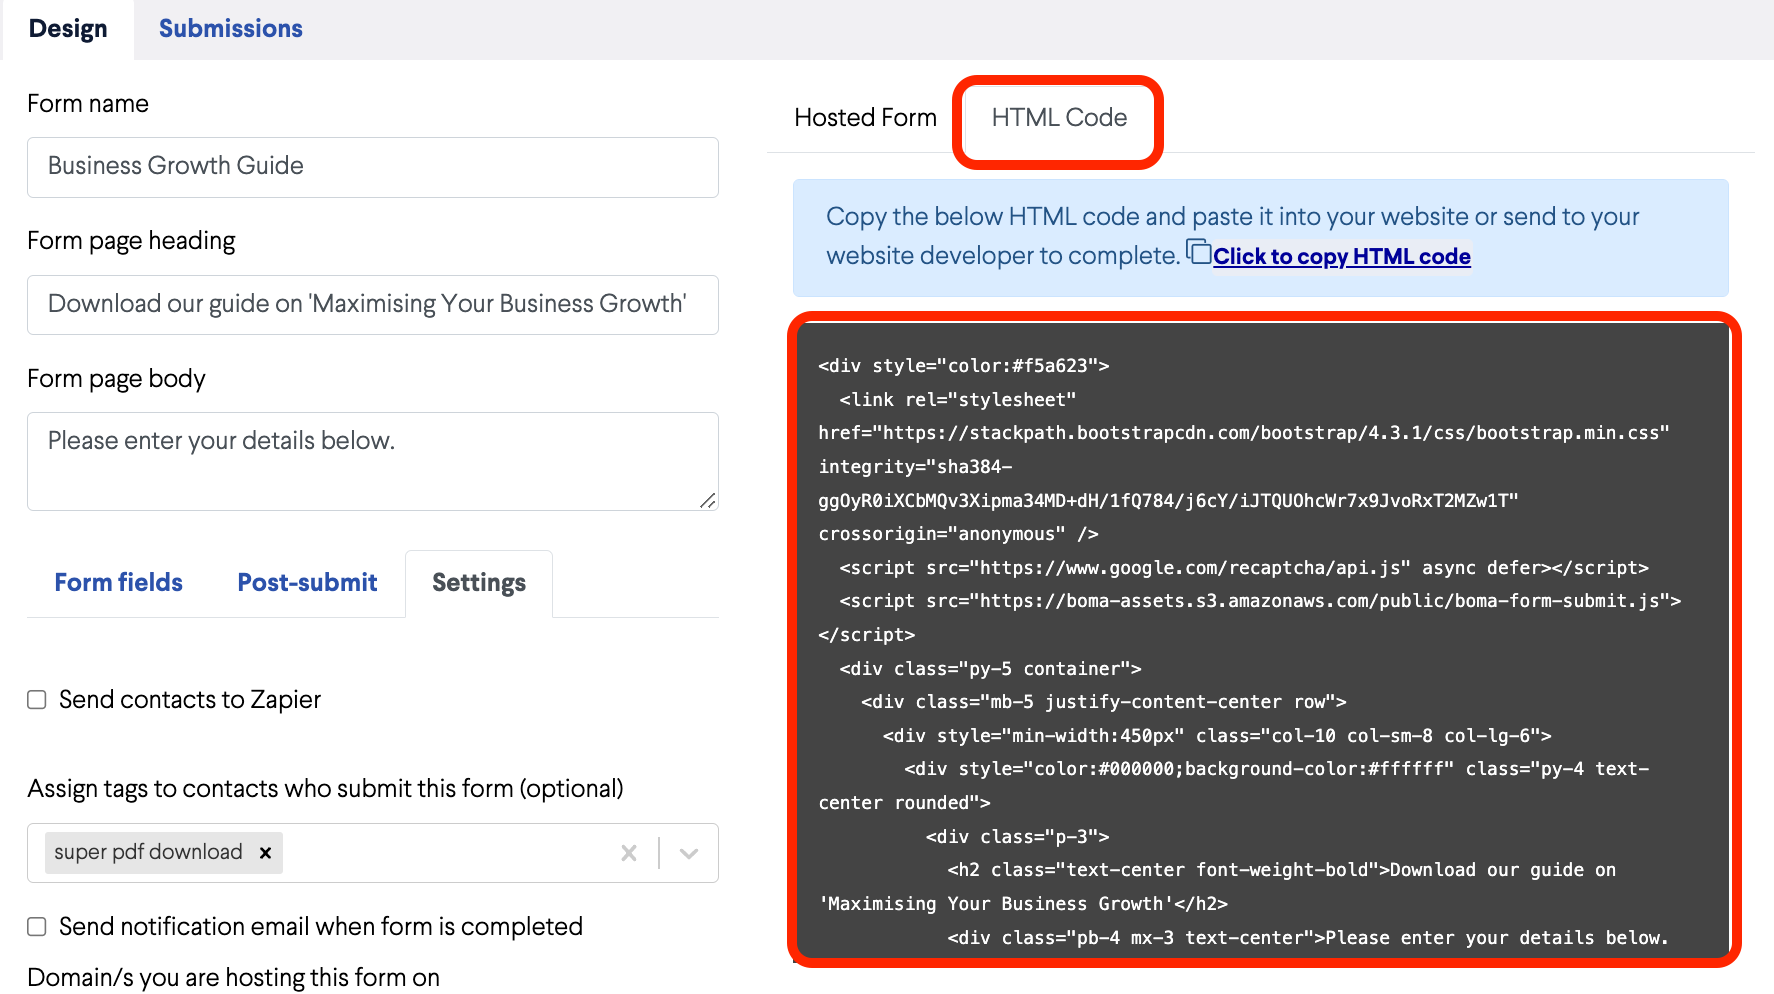
Task: Open the Design tab
Action: pyautogui.click(x=68, y=29)
